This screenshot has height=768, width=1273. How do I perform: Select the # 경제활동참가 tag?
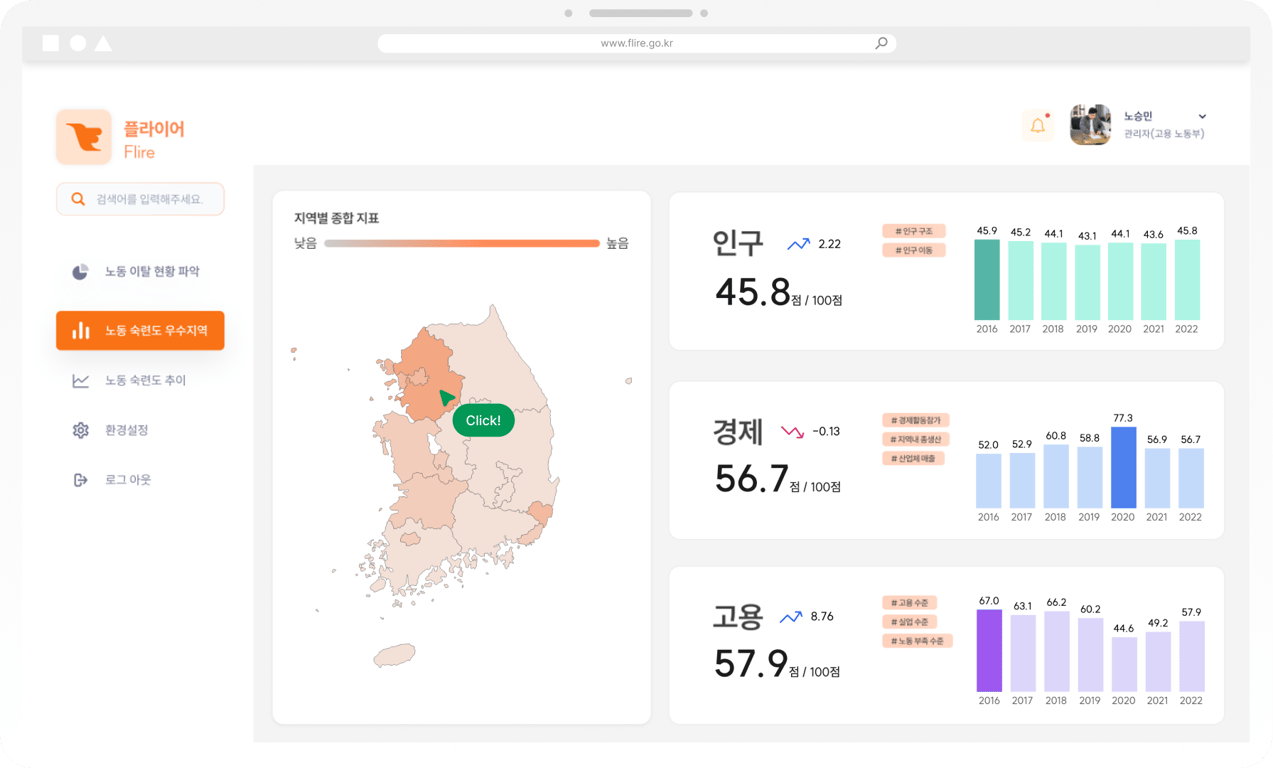point(916,420)
